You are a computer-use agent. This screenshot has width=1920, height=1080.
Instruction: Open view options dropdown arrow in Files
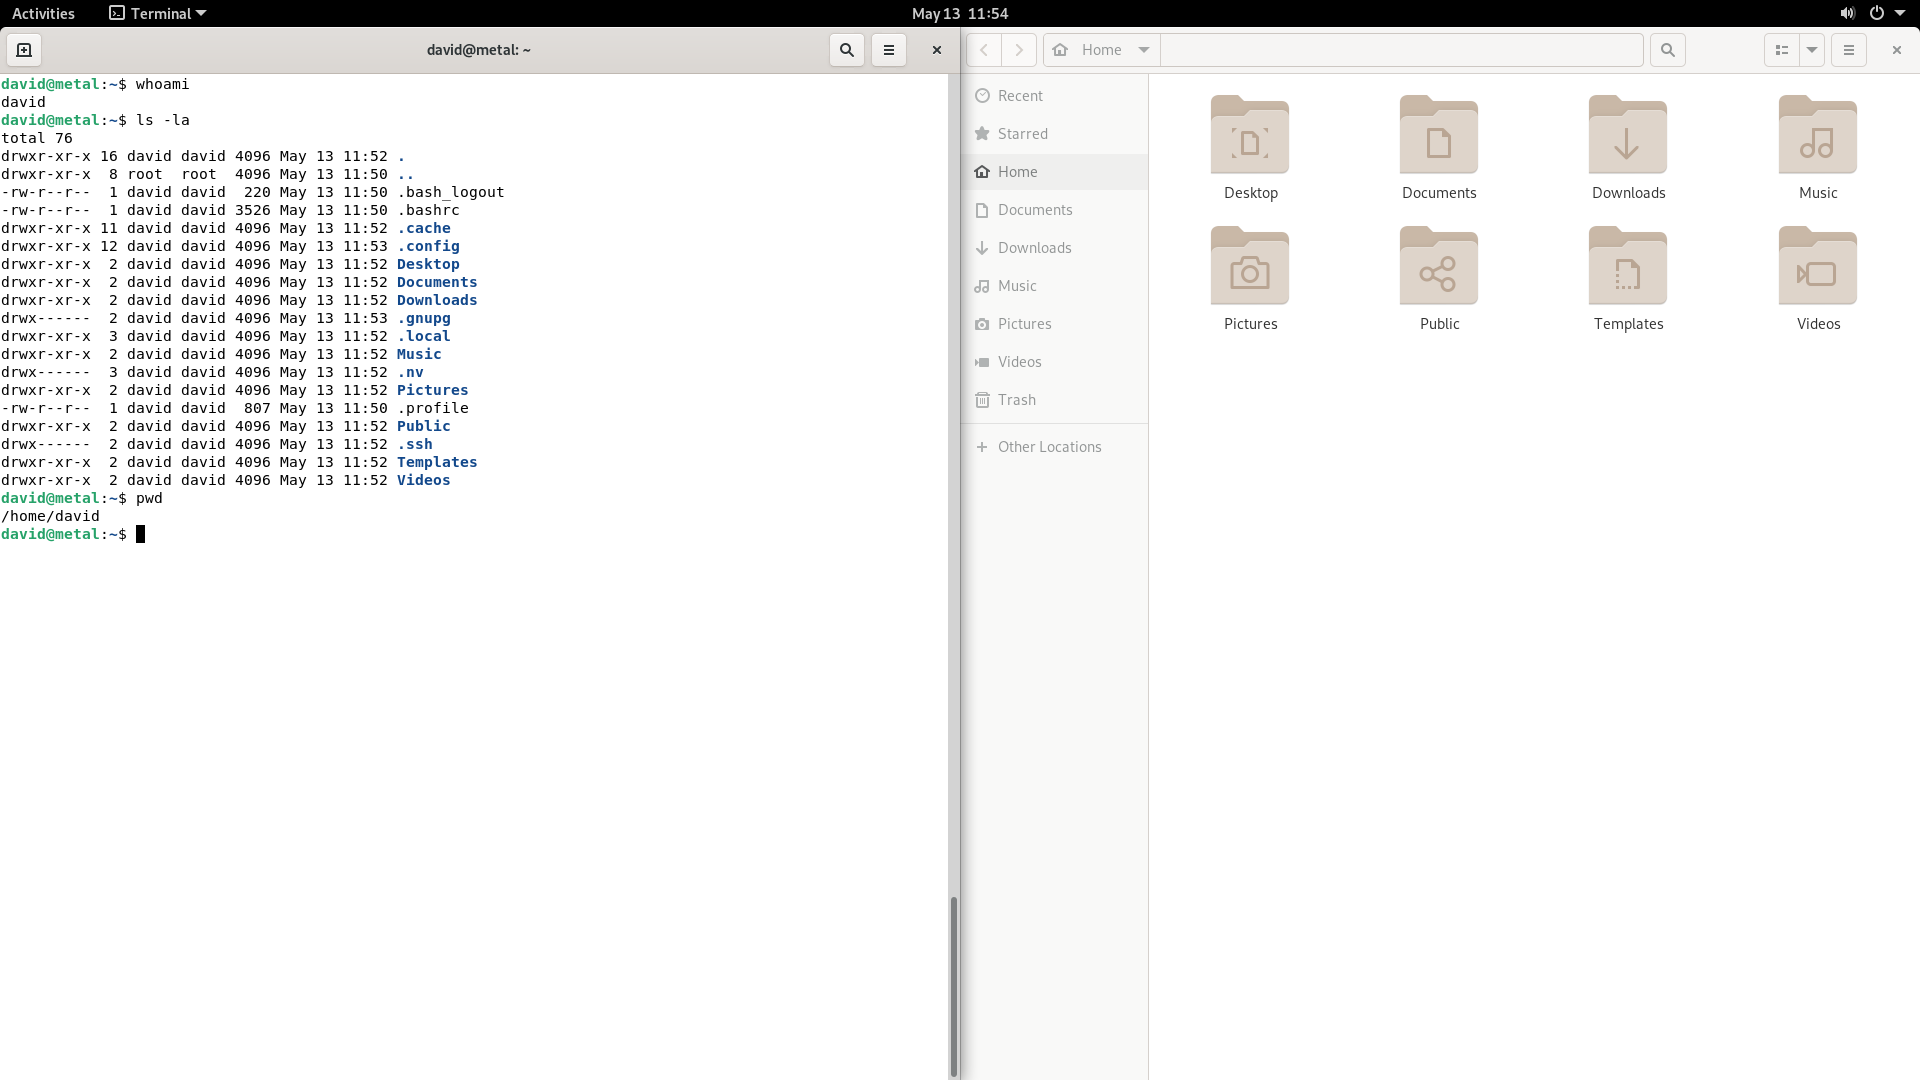tap(1812, 50)
